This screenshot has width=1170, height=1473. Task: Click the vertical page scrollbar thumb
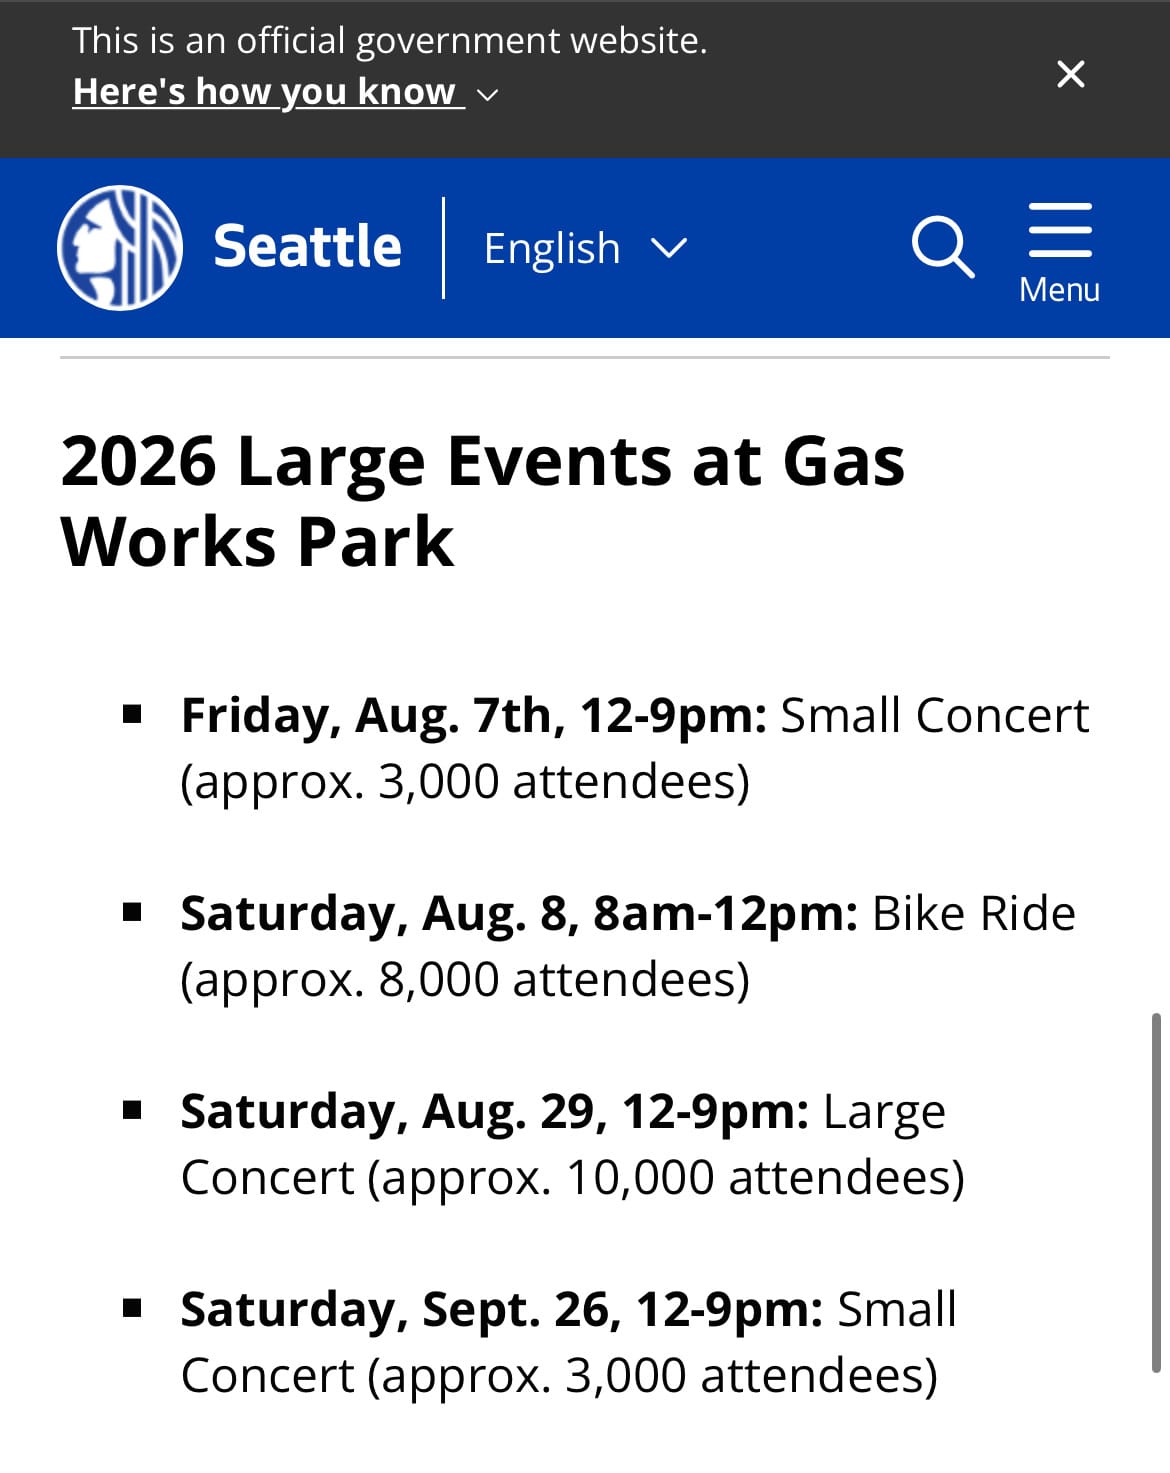(1156, 1192)
